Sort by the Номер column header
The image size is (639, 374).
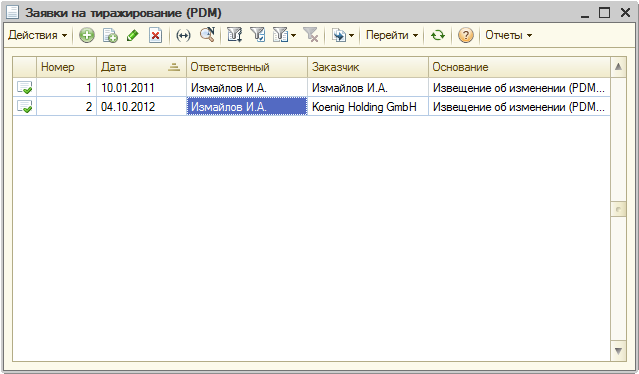66,67
